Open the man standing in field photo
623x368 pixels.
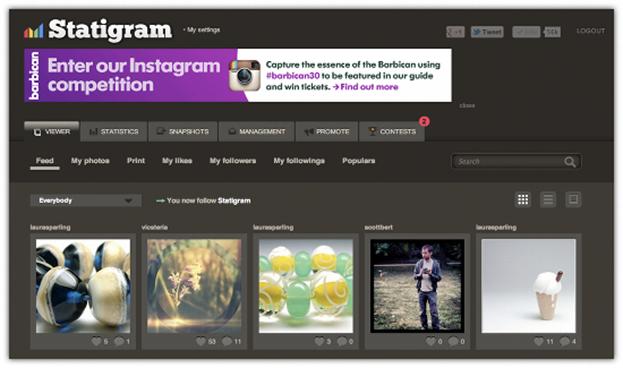pyautogui.click(x=417, y=286)
